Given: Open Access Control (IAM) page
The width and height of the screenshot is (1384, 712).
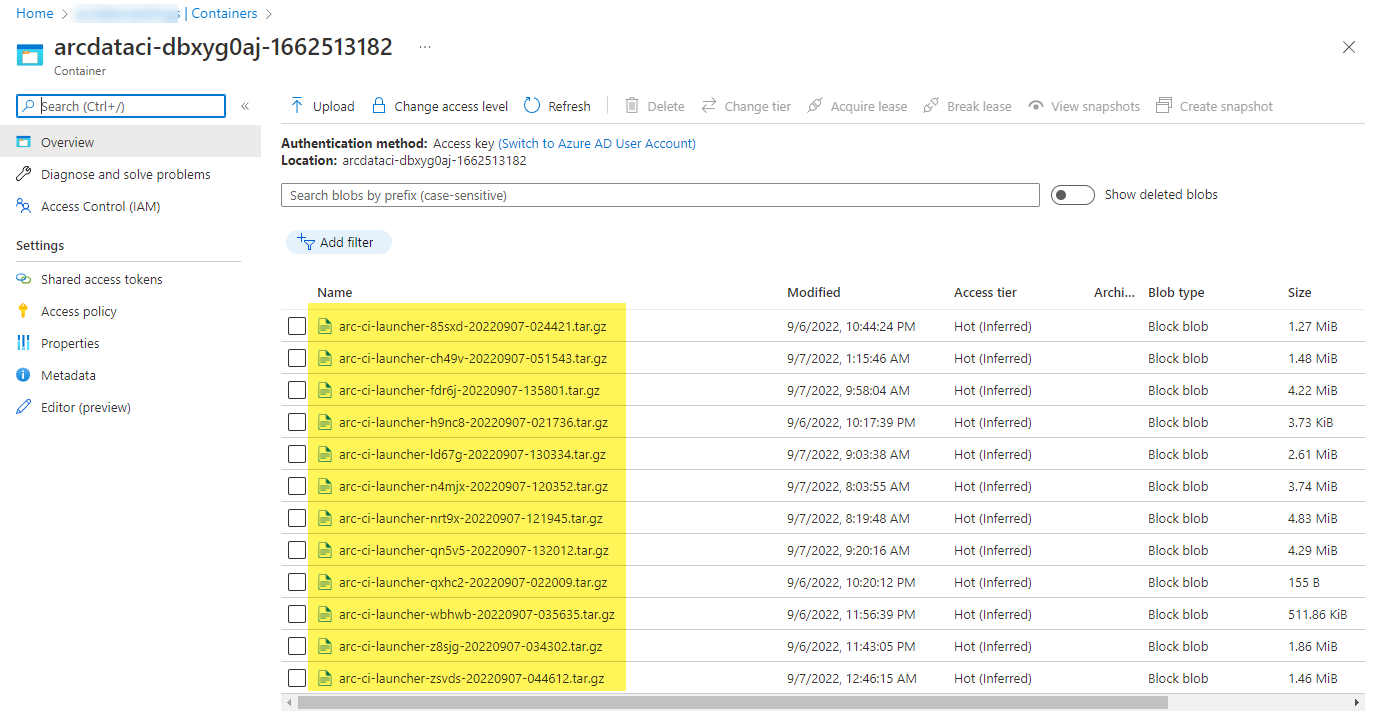Looking at the screenshot, I should (100, 206).
